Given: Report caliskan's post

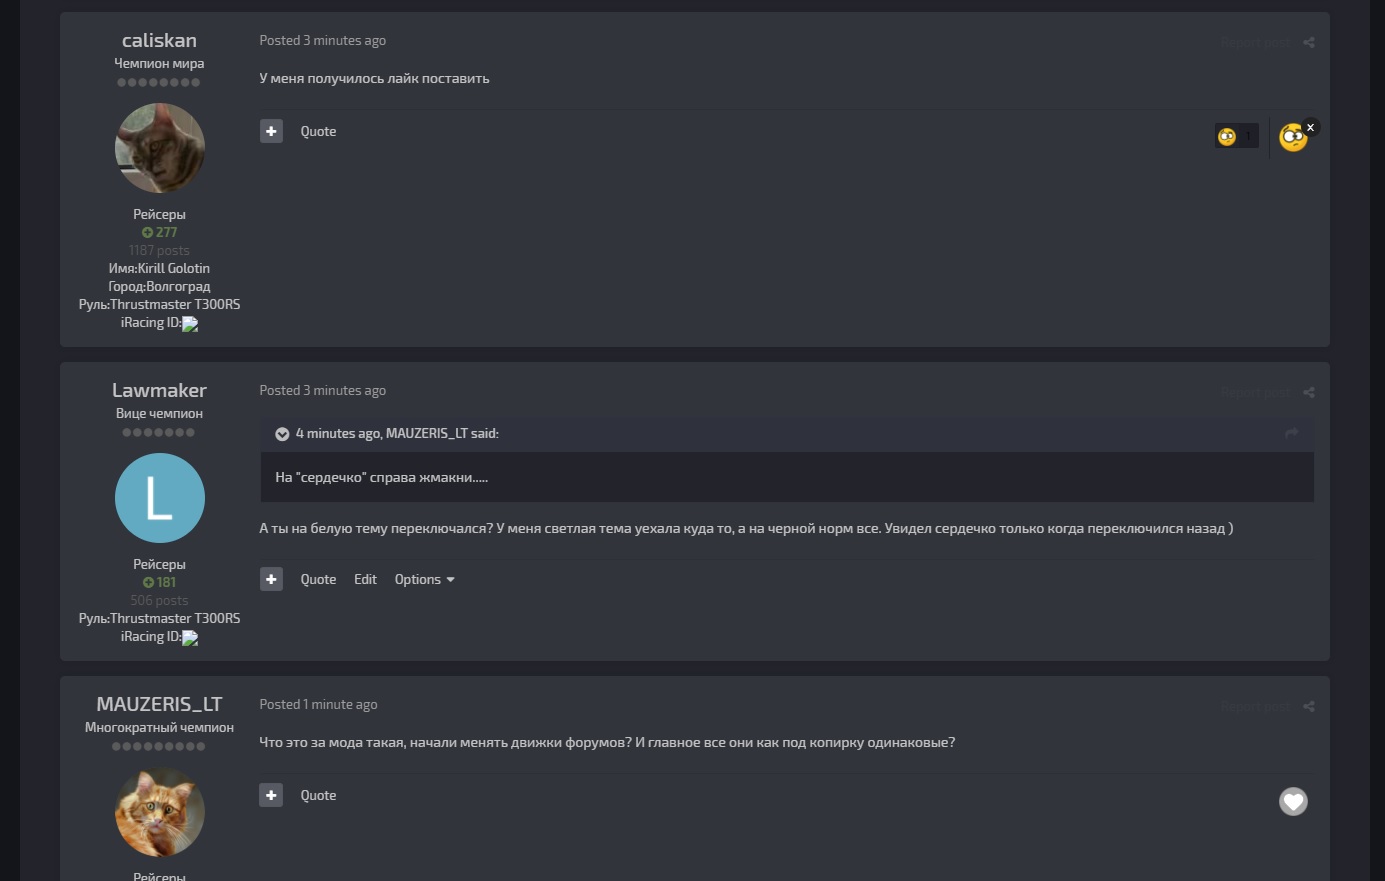Looking at the screenshot, I should click(1255, 43).
